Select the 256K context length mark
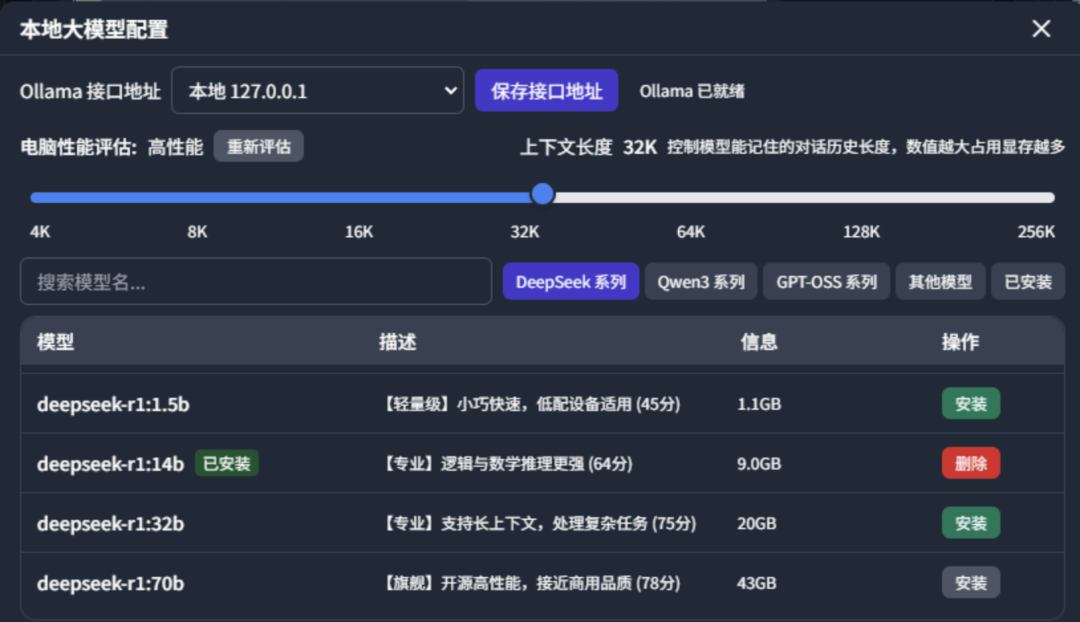This screenshot has height=622, width=1080. pos(1036,231)
